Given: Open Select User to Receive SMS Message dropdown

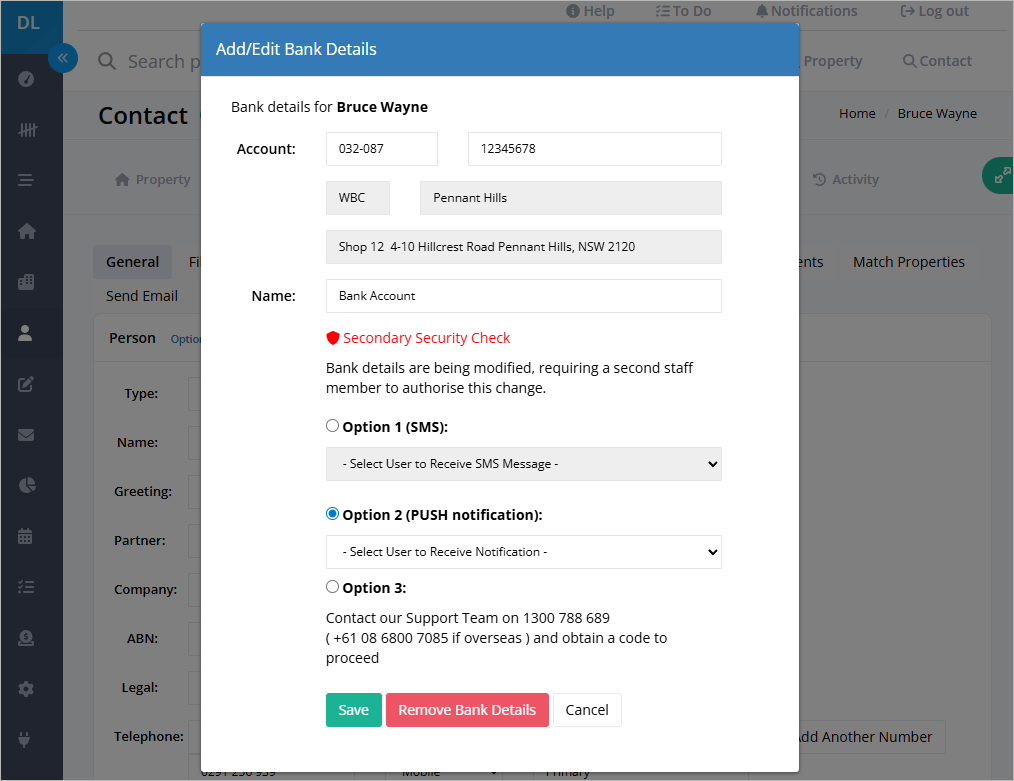Looking at the screenshot, I should pos(524,464).
